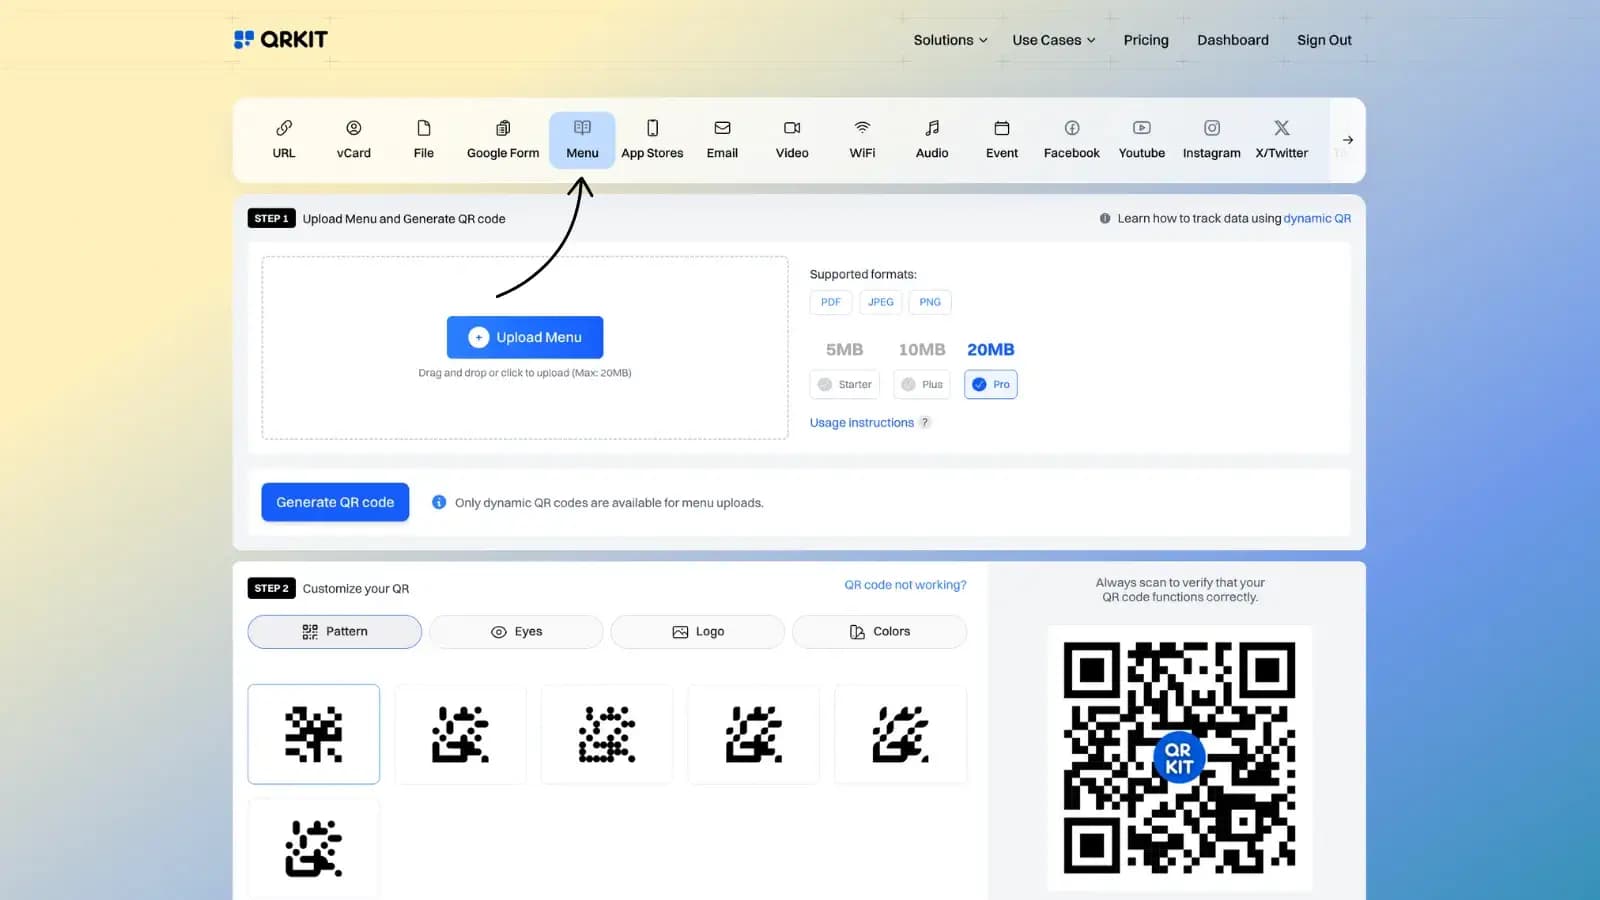The height and width of the screenshot is (900, 1600).
Task: Select the first QR pattern style thumbnail
Action: click(x=313, y=733)
